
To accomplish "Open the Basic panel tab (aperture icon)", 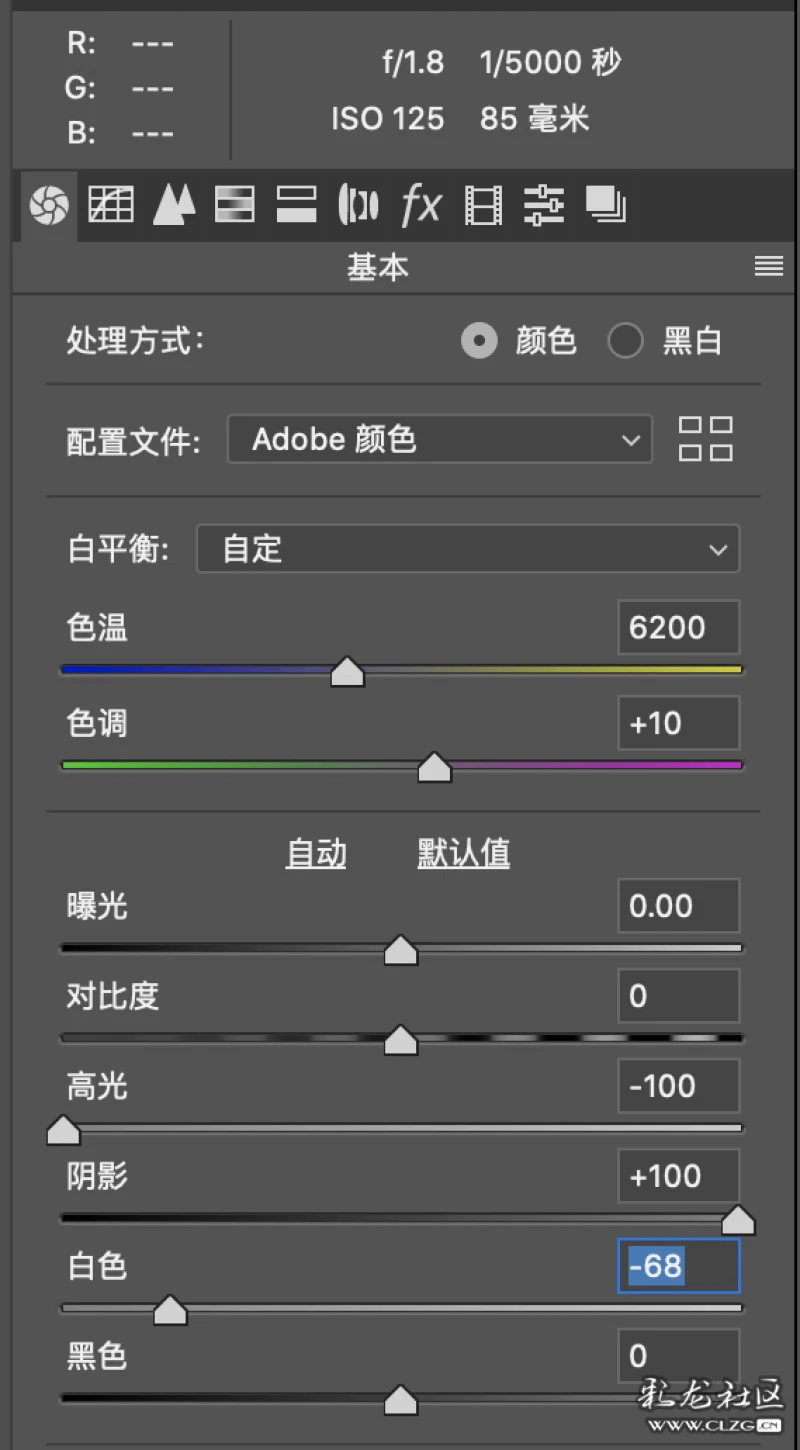I will [x=47, y=205].
